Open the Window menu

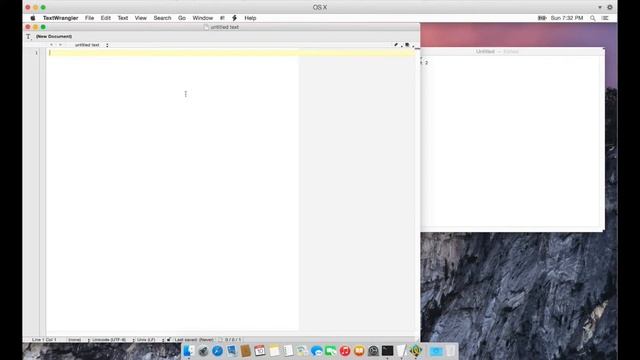tap(203, 18)
